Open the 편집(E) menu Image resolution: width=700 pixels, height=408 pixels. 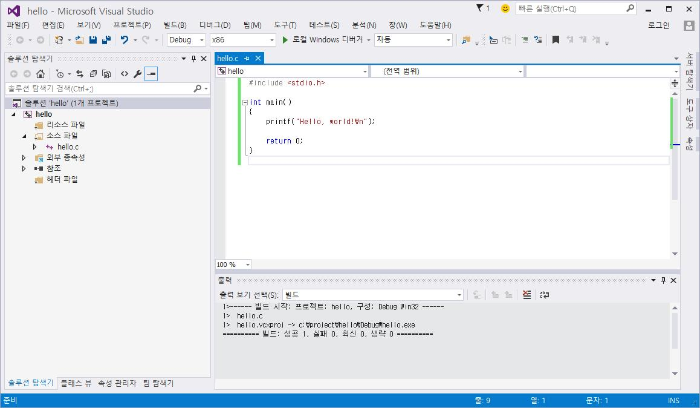point(53,25)
